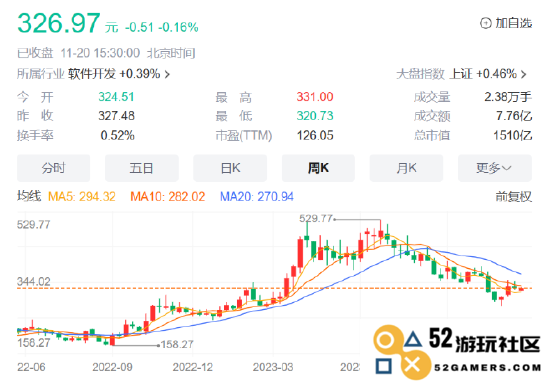The height and width of the screenshot is (385, 550).
Task: Click the timestamp 11-20 15:30:00
Action: pos(100,53)
